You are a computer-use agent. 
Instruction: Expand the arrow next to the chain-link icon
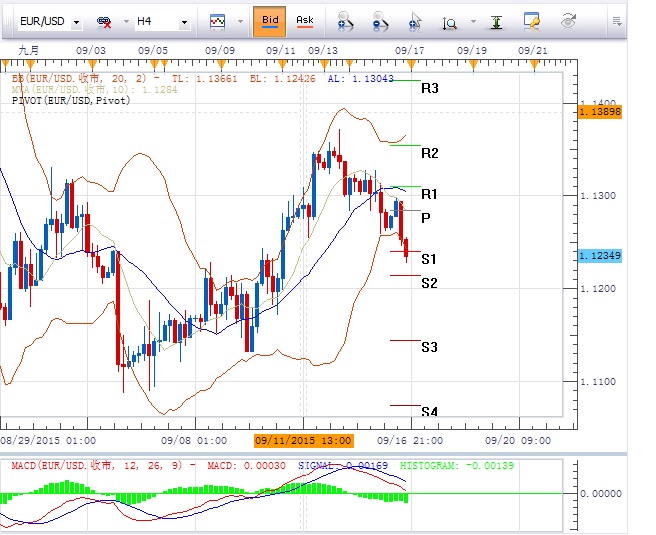click(x=126, y=21)
